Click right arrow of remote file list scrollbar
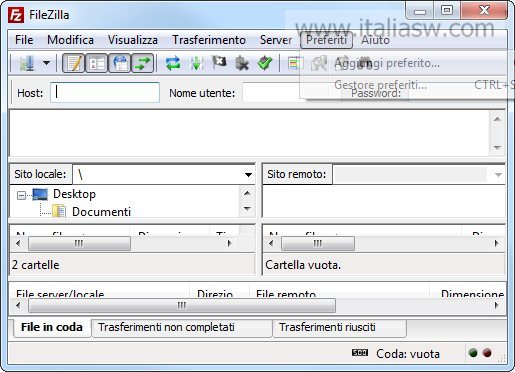Screen dimensions: 515x372 (497, 243)
